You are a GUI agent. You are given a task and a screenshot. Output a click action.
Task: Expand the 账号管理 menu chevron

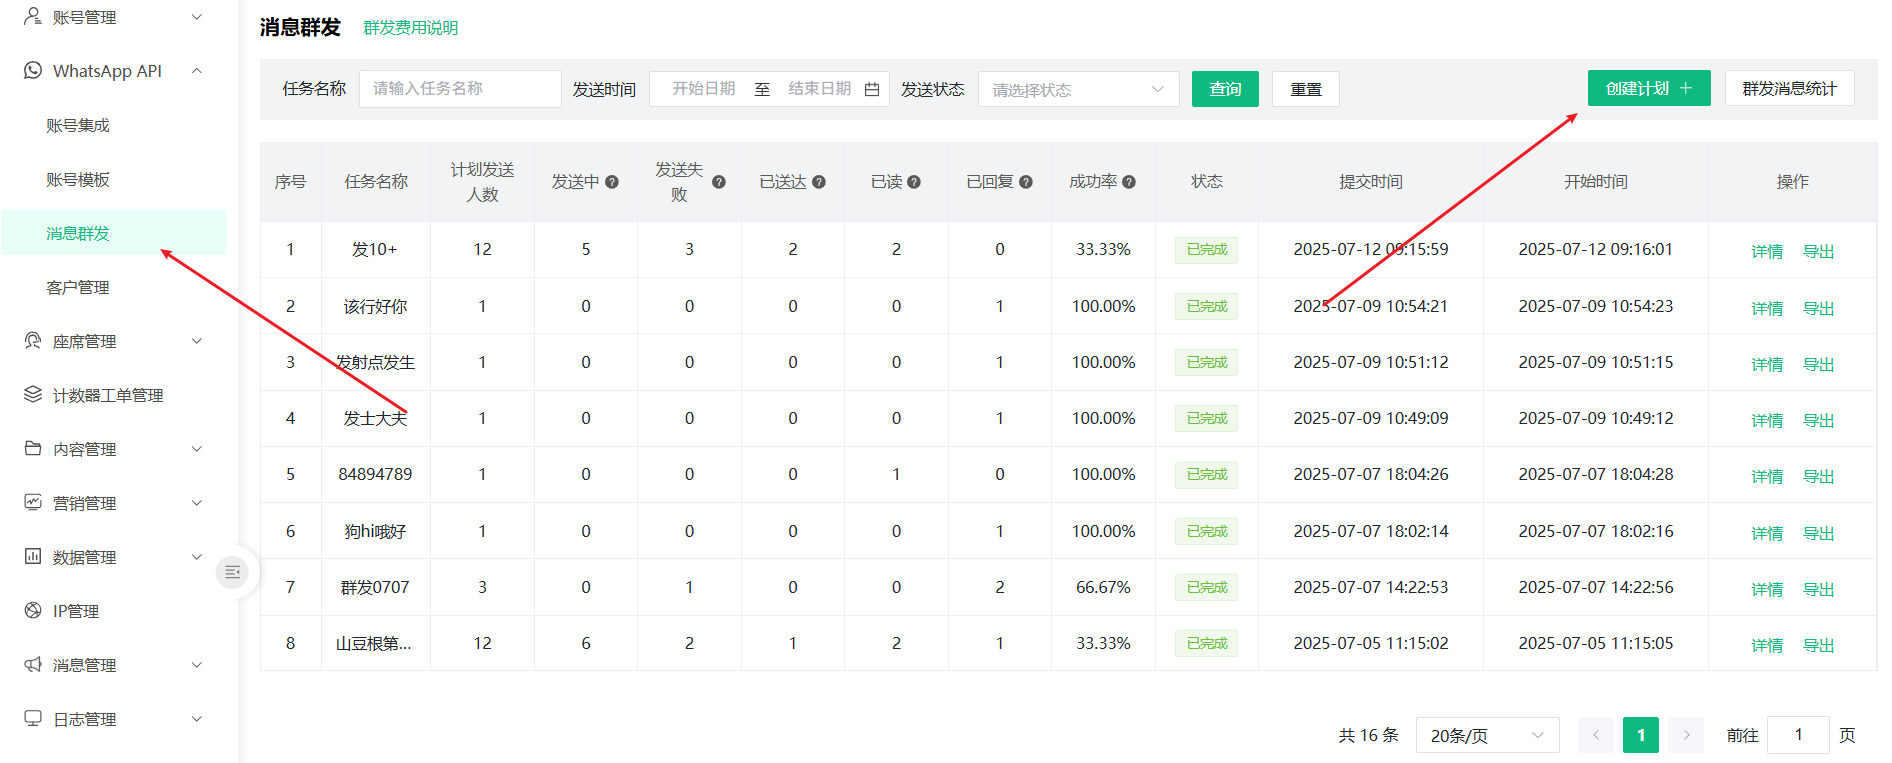click(x=197, y=17)
